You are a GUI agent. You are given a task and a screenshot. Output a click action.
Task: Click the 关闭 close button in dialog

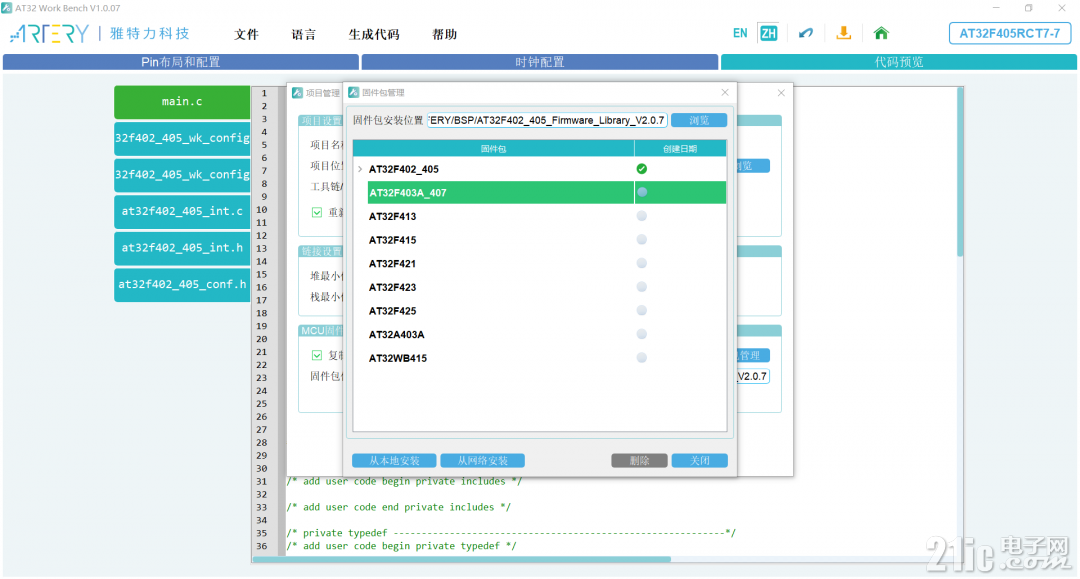coord(700,461)
